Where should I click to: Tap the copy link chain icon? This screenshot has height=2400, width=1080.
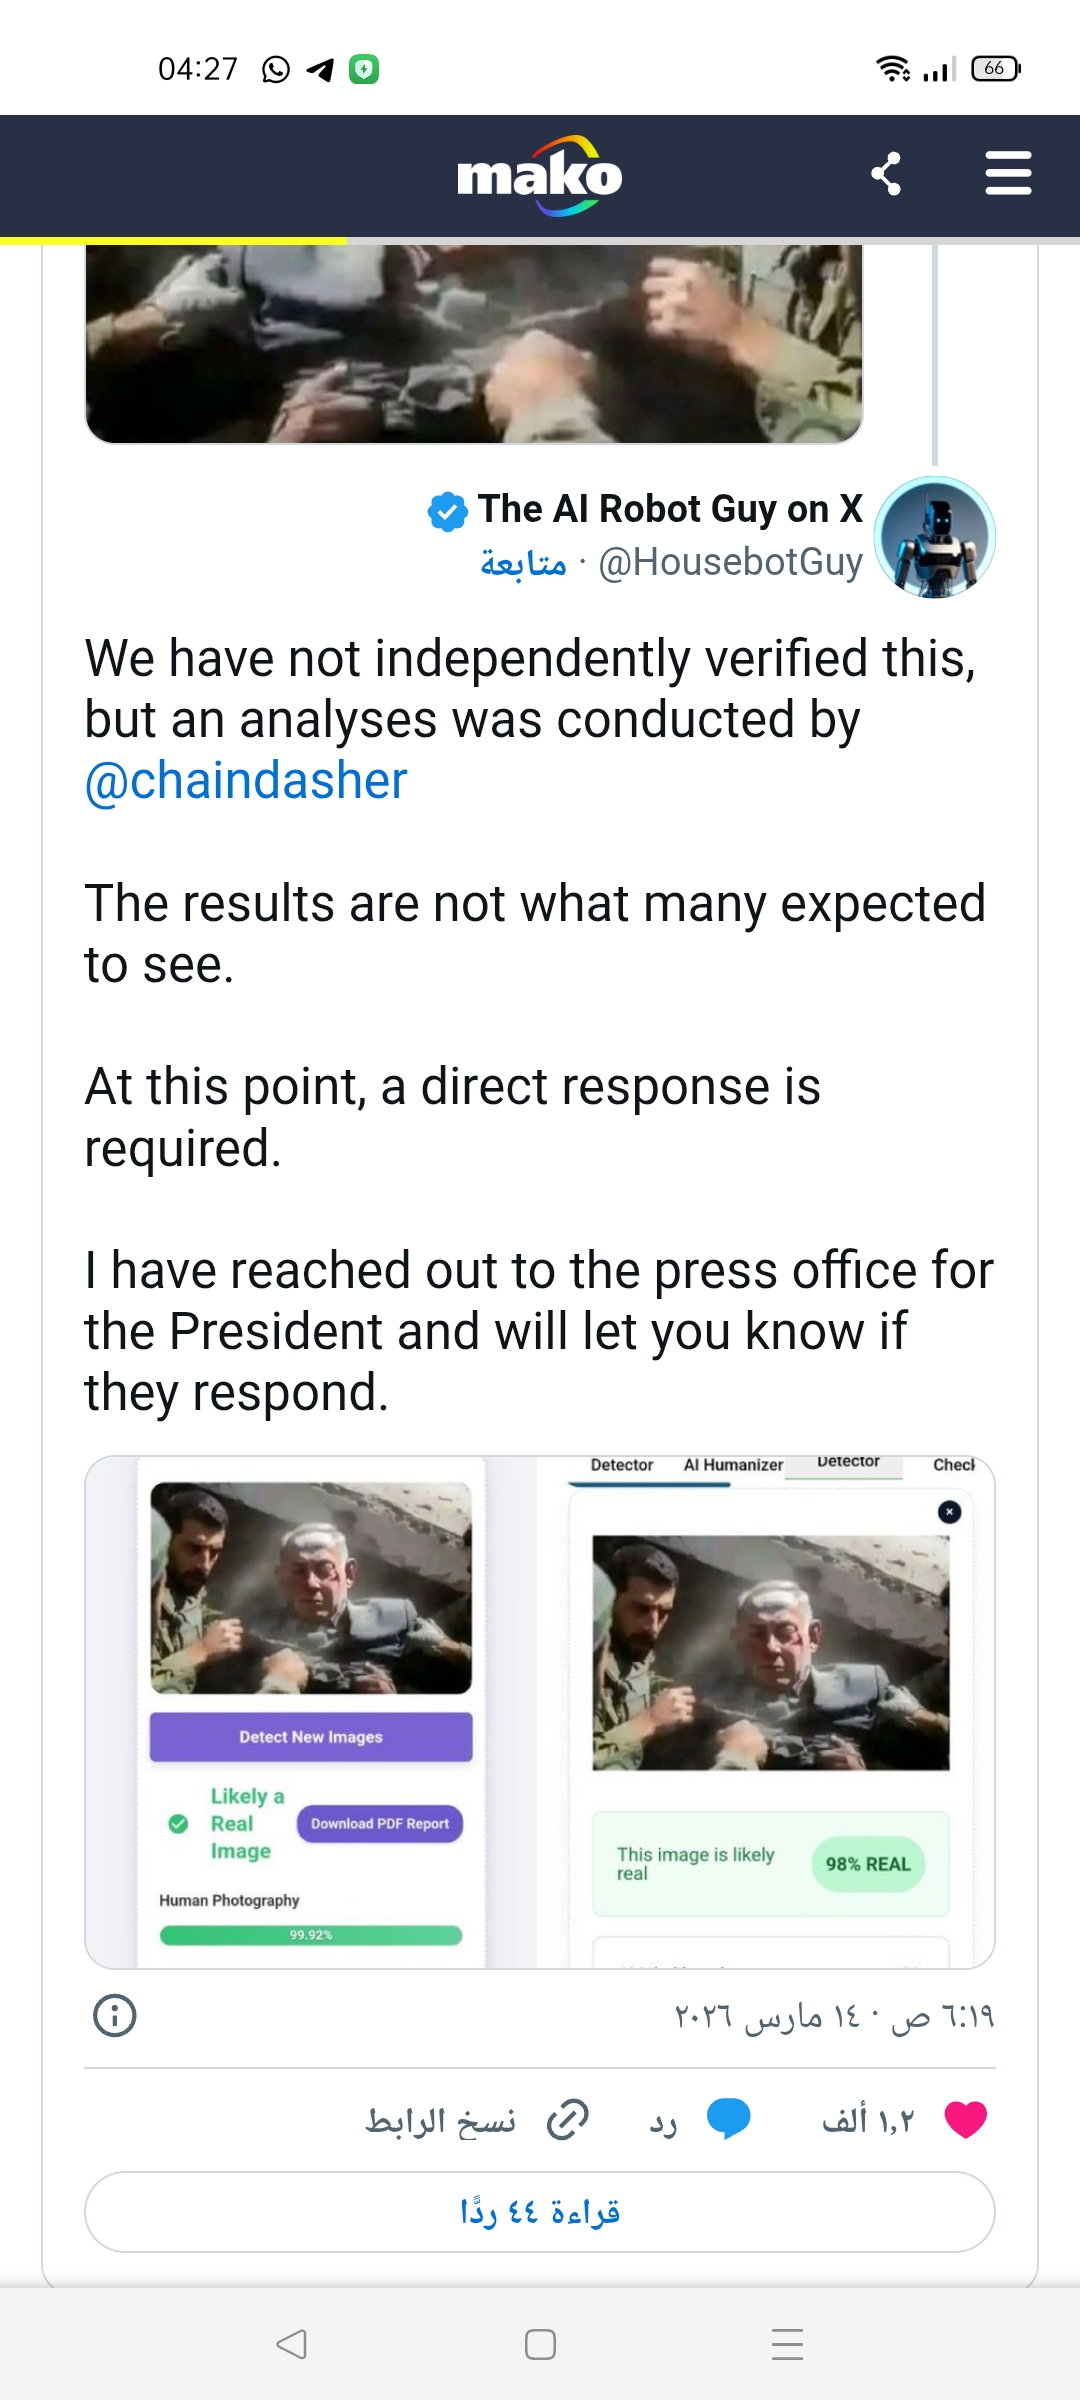click(x=568, y=2120)
